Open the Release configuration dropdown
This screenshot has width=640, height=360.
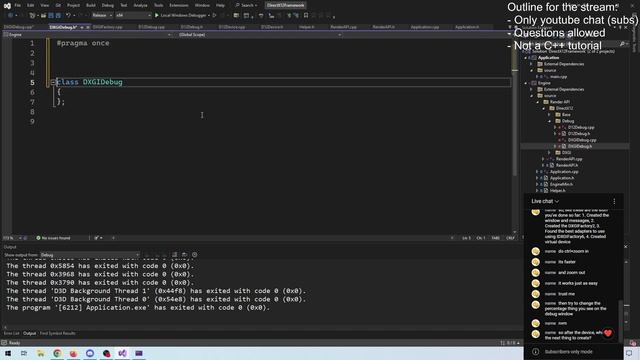(102, 16)
